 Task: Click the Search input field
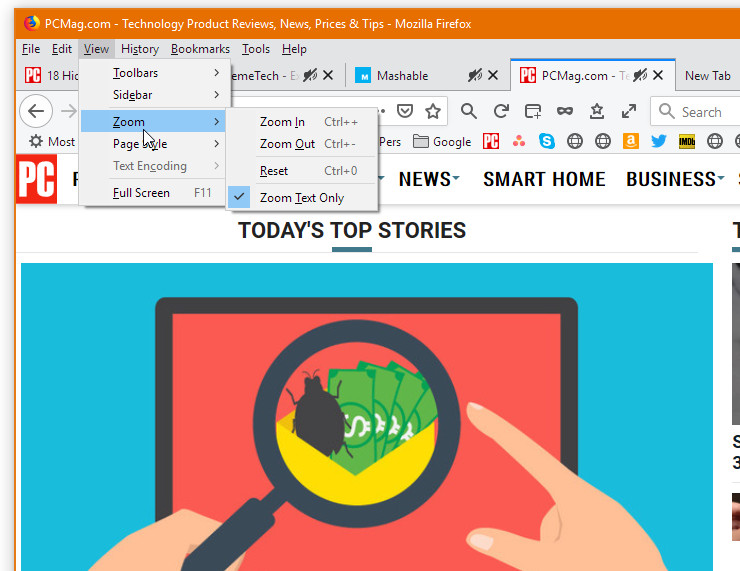[x=696, y=112]
